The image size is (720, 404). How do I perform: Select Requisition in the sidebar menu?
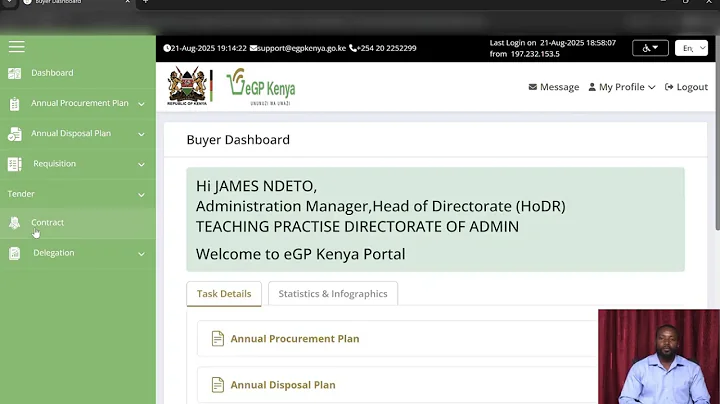[x=55, y=163]
